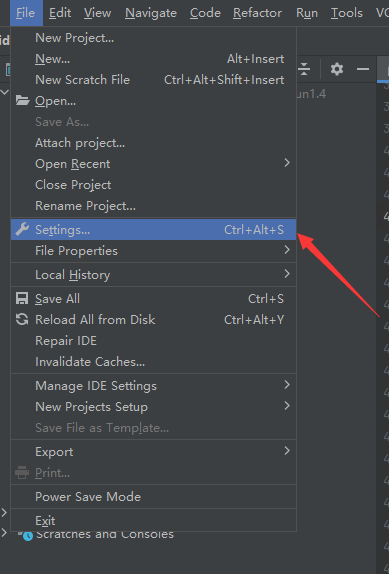Open the Edit menu
The image size is (389, 574).
[60, 13]
